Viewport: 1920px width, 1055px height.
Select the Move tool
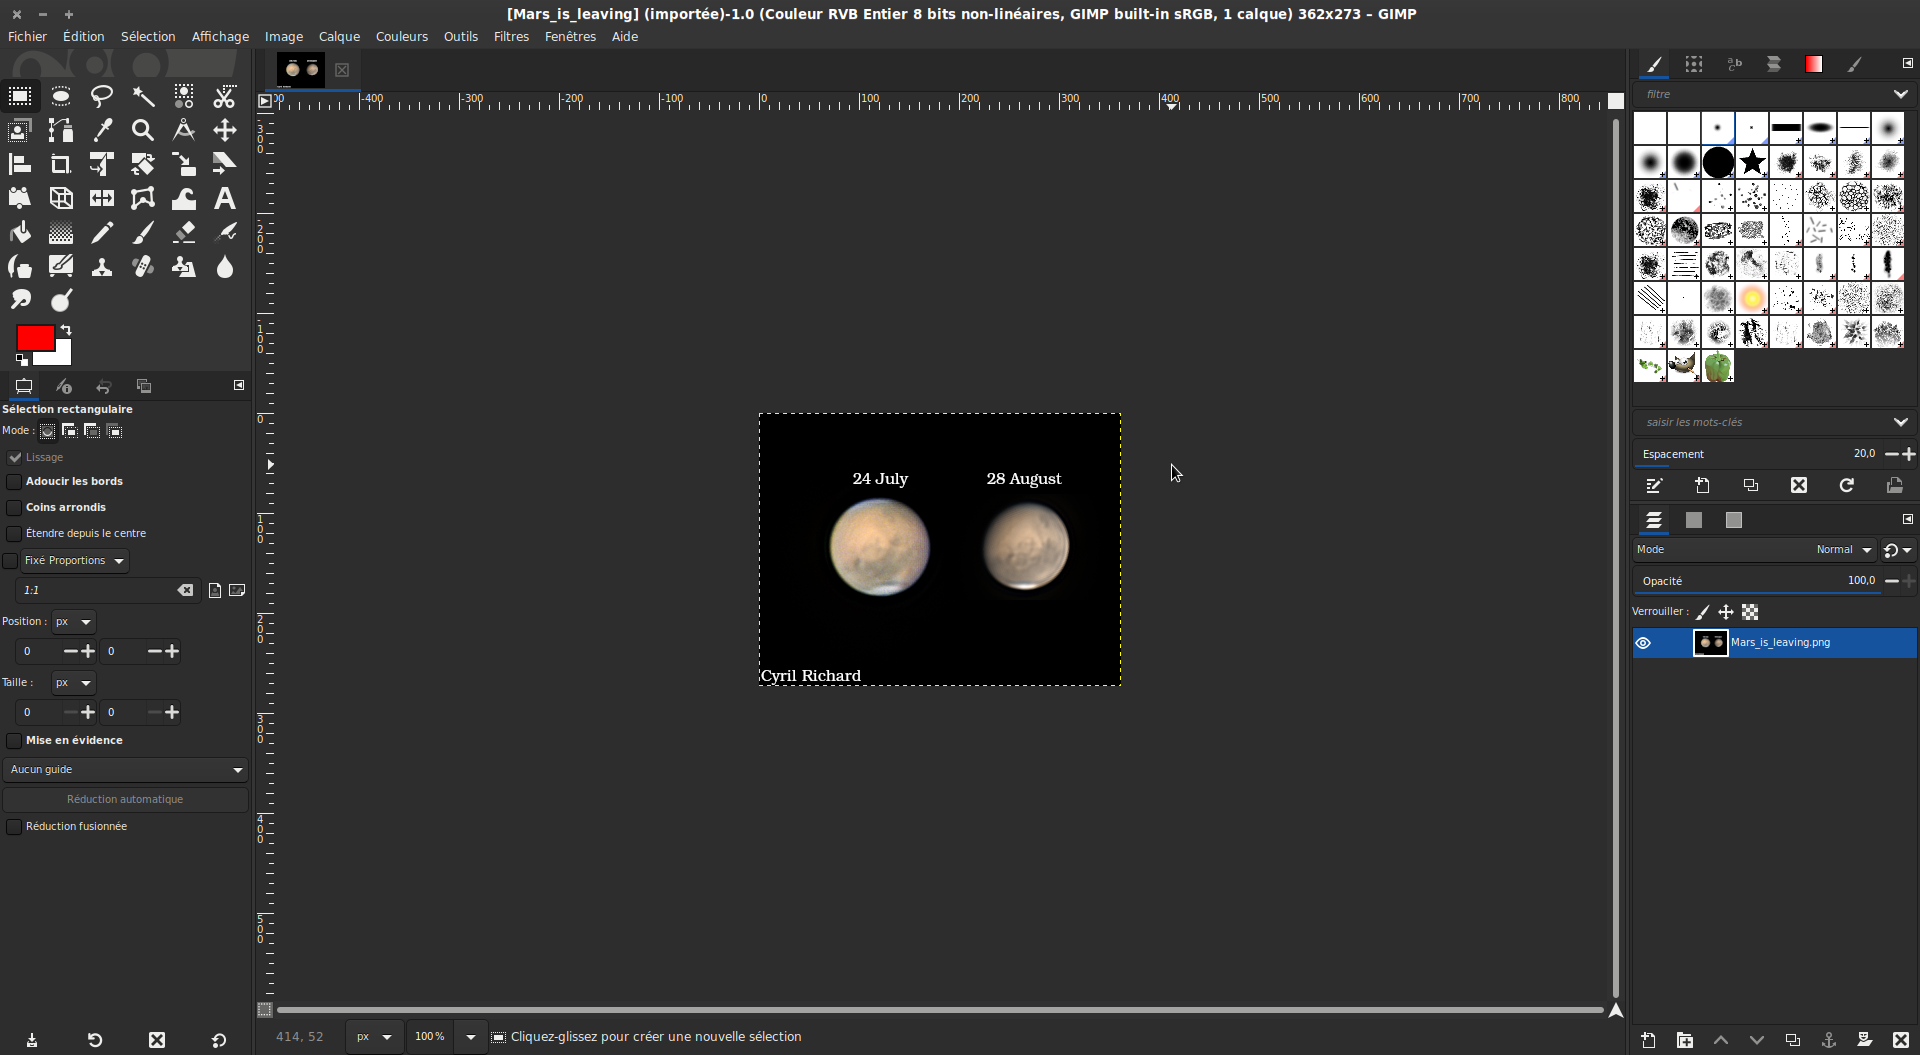[x=224, y=130]
